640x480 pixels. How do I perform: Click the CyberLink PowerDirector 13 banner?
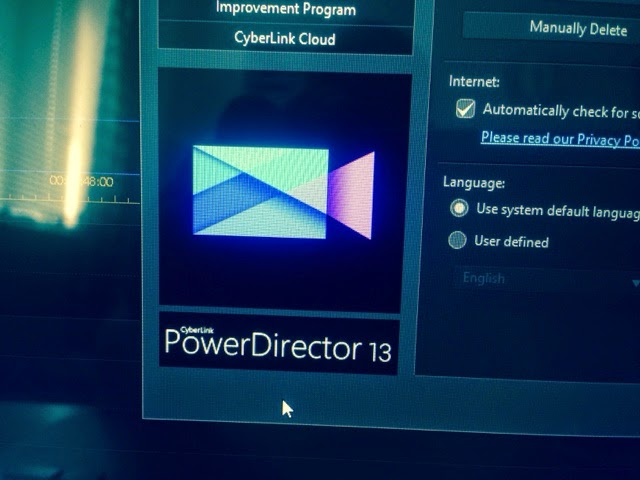[278, 344]
